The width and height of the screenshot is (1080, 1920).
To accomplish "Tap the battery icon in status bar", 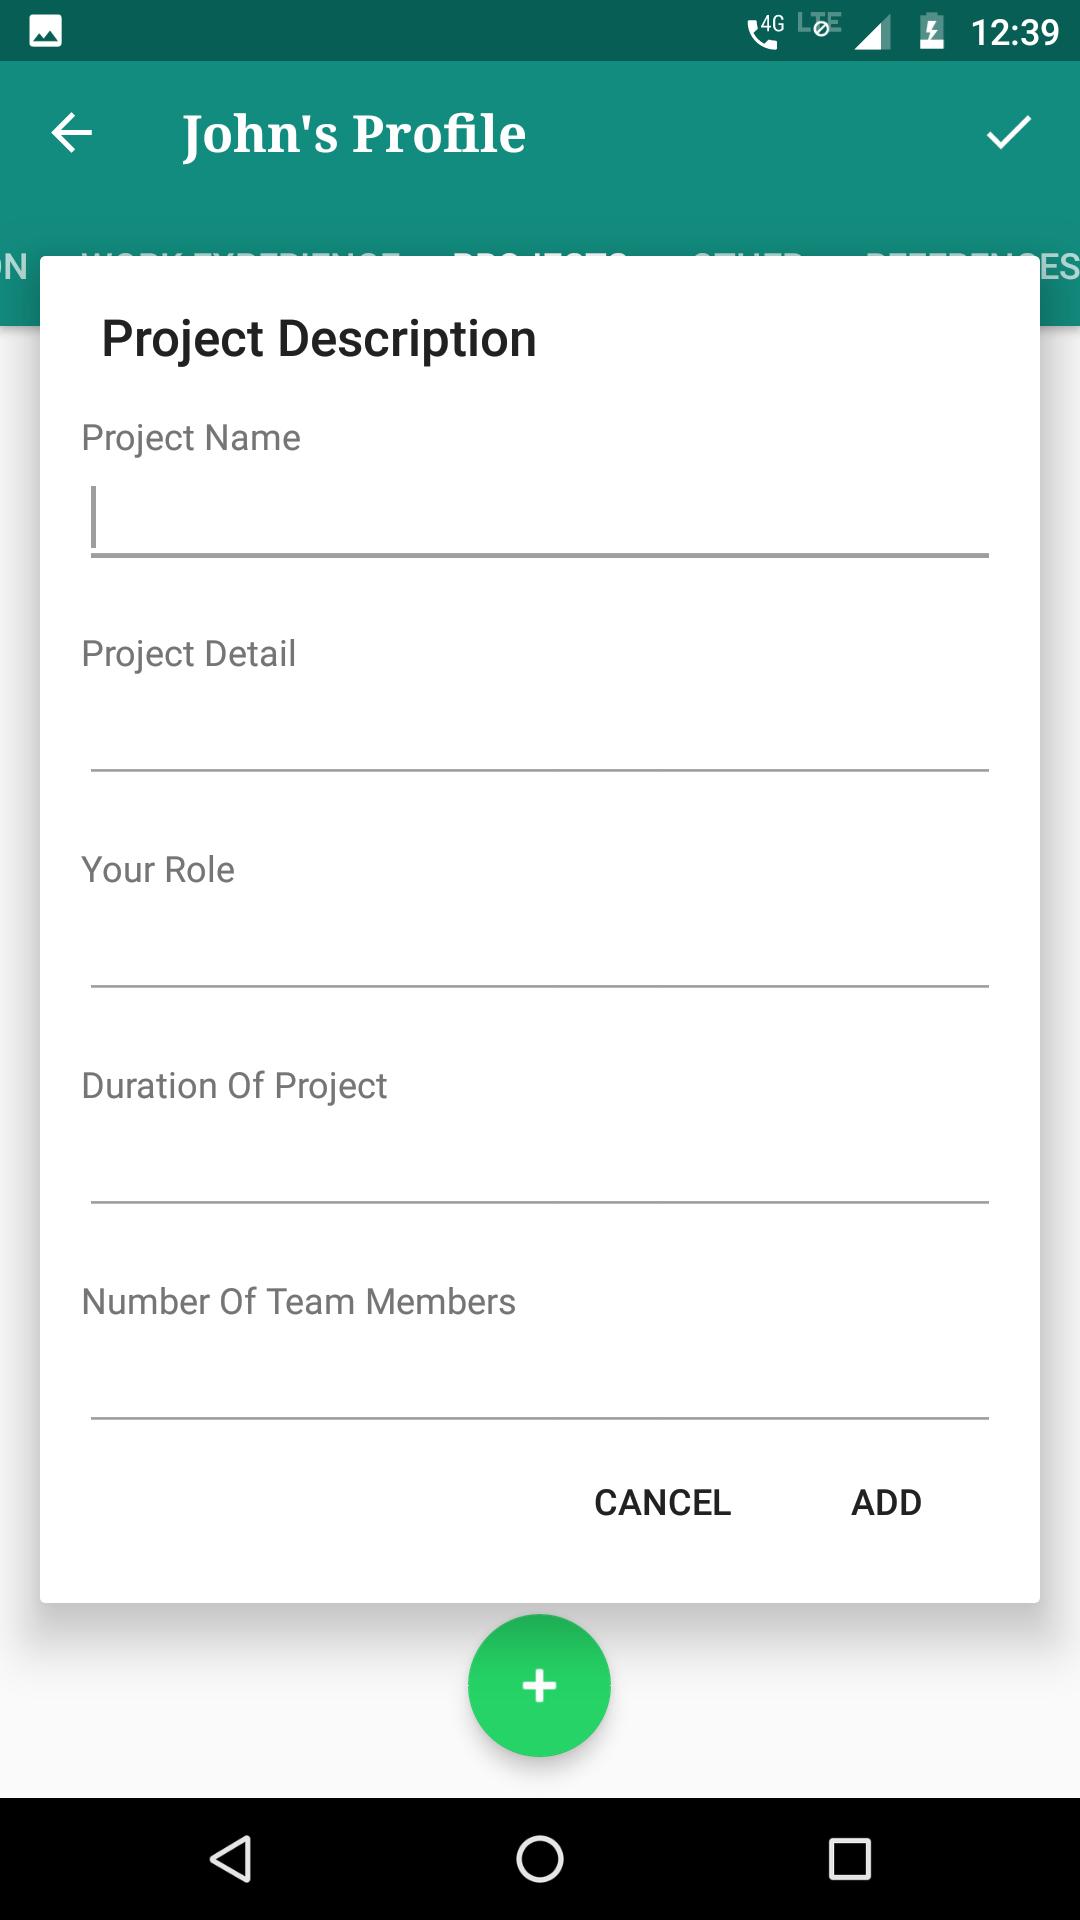I will pyautogui.click(x=931, y=31).
